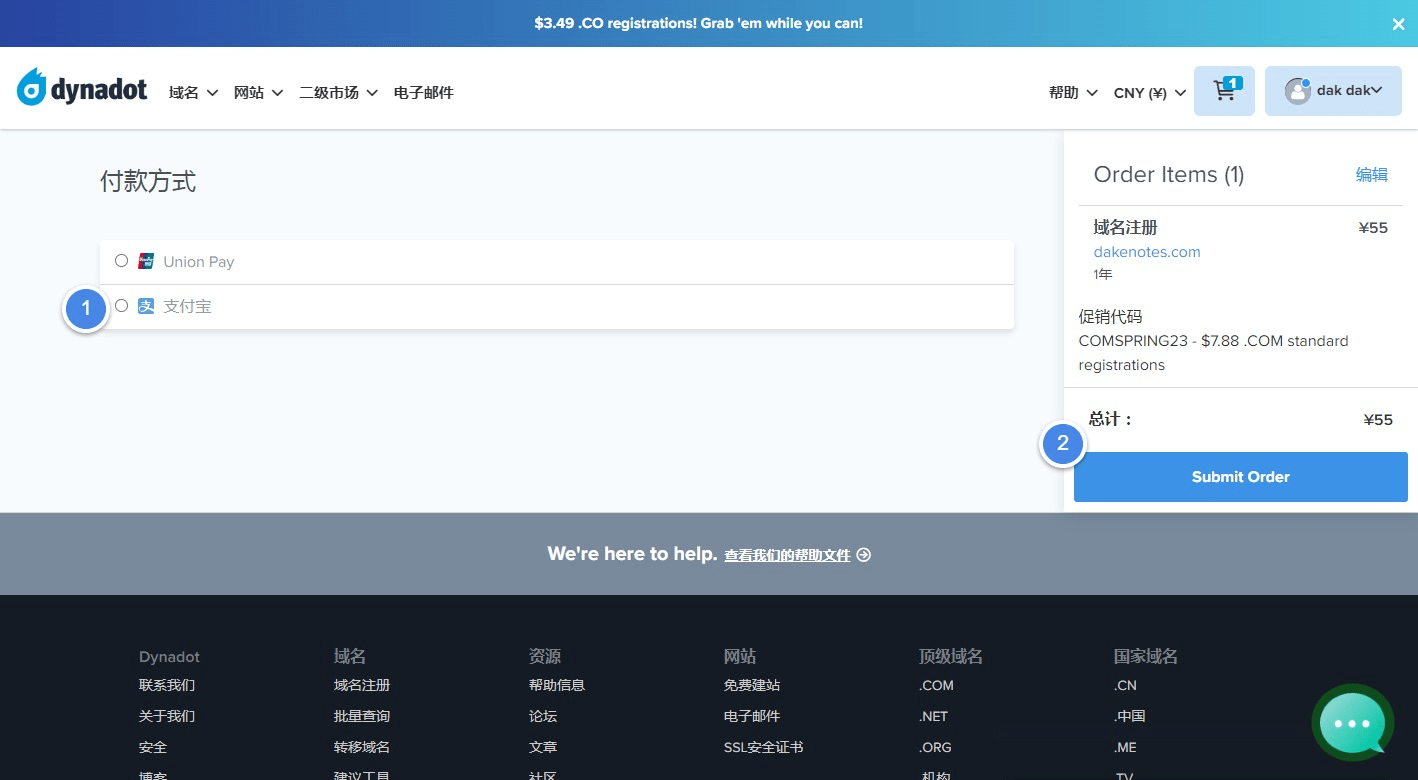Click the arrow icon beside help files link
Image resolution: width=1418 pixels, height=780 pixels.
[x=864, y=555]
